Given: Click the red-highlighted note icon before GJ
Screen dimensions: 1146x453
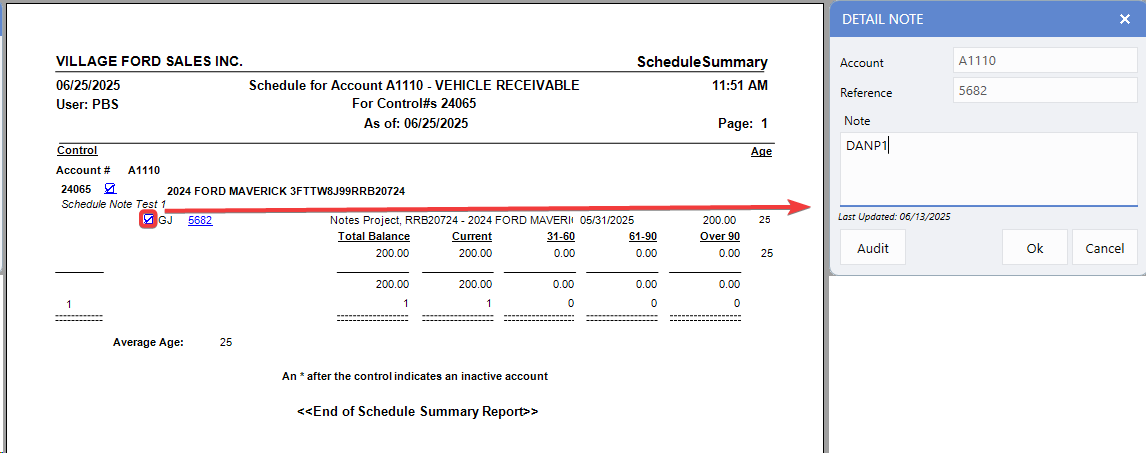Looking at the screenshot, I should [x=148, y=220].
